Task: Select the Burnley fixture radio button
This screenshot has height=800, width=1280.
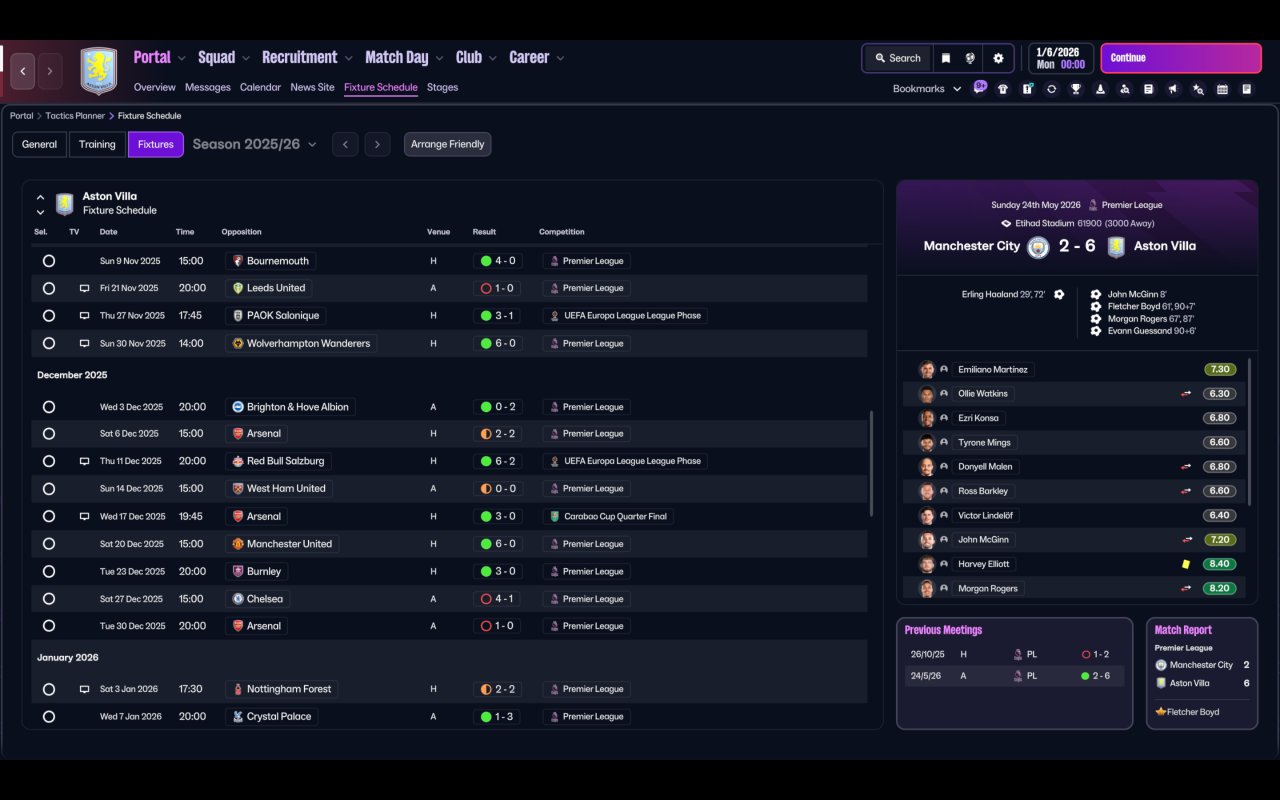Action: point(49,571)
